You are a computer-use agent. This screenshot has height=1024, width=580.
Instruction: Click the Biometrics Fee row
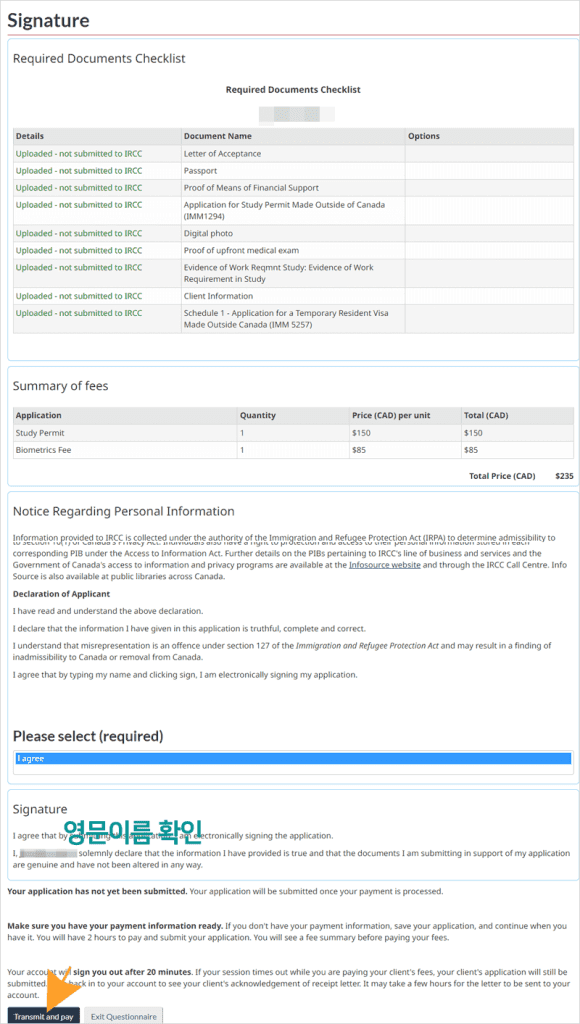[293, 449]
